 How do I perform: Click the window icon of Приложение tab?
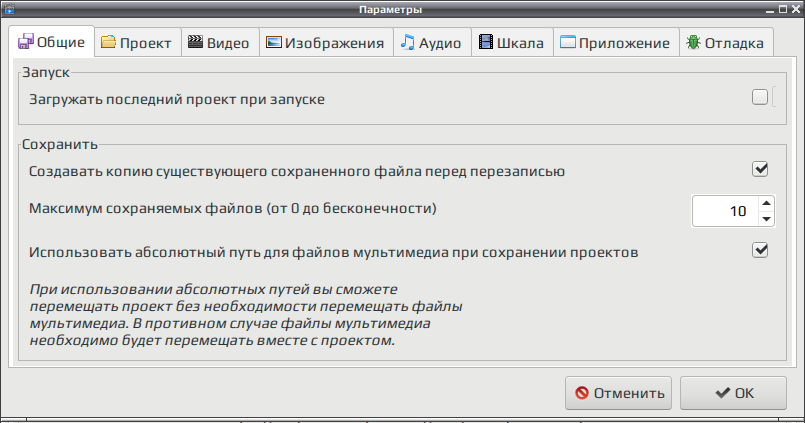coord(568,42)
